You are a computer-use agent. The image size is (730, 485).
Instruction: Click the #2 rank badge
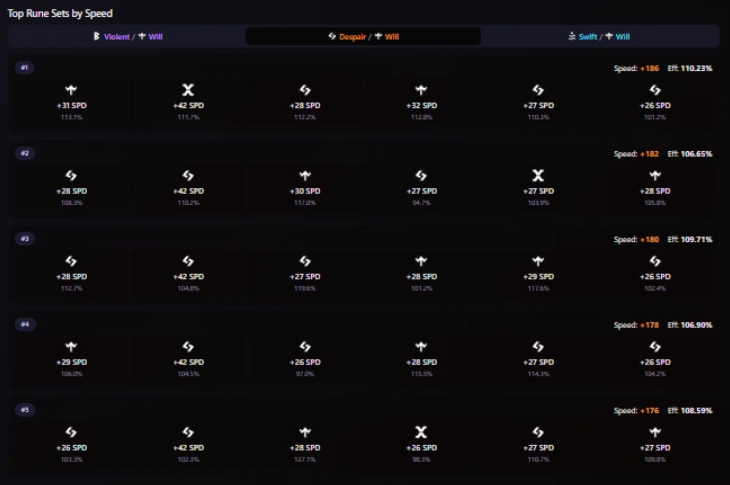point(25,153)
